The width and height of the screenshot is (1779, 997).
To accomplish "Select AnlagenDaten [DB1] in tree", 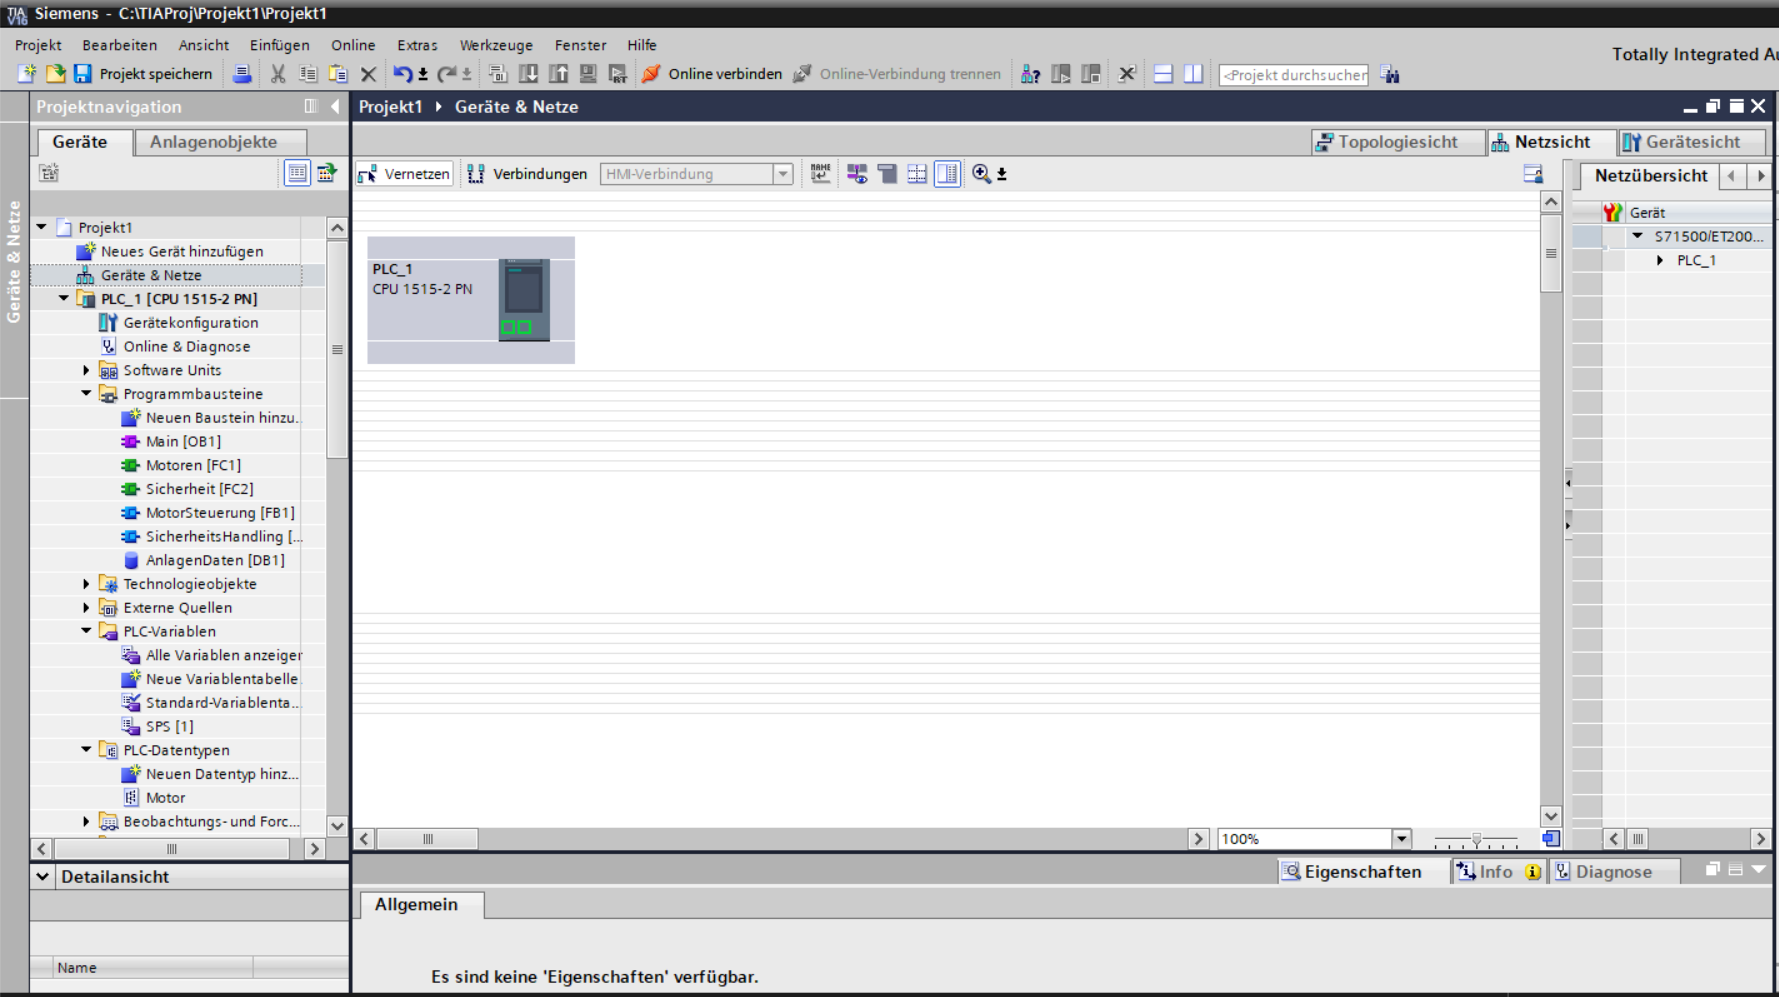I will click(x=204, y=560).
